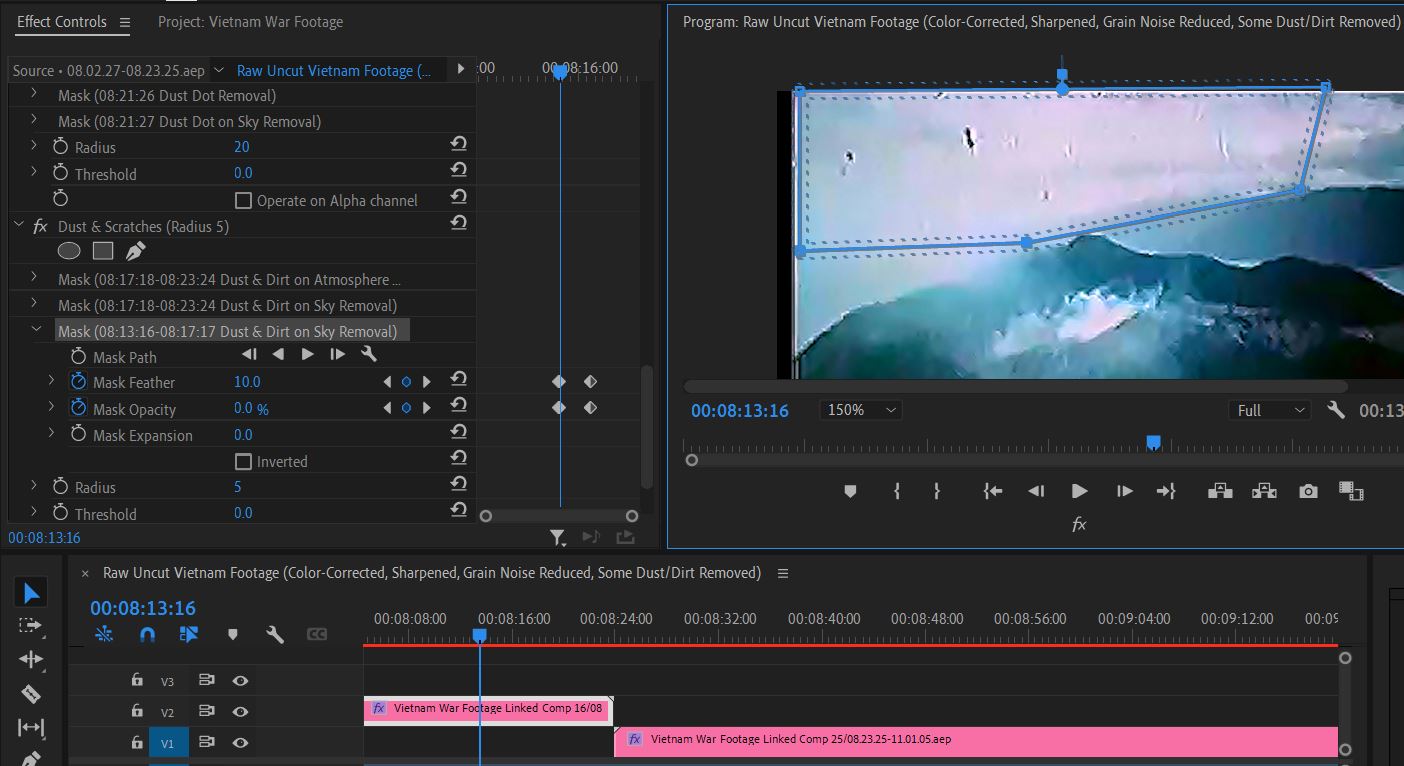Select the Track Select Forward tool
The image size is (1404, 766).
31,626
